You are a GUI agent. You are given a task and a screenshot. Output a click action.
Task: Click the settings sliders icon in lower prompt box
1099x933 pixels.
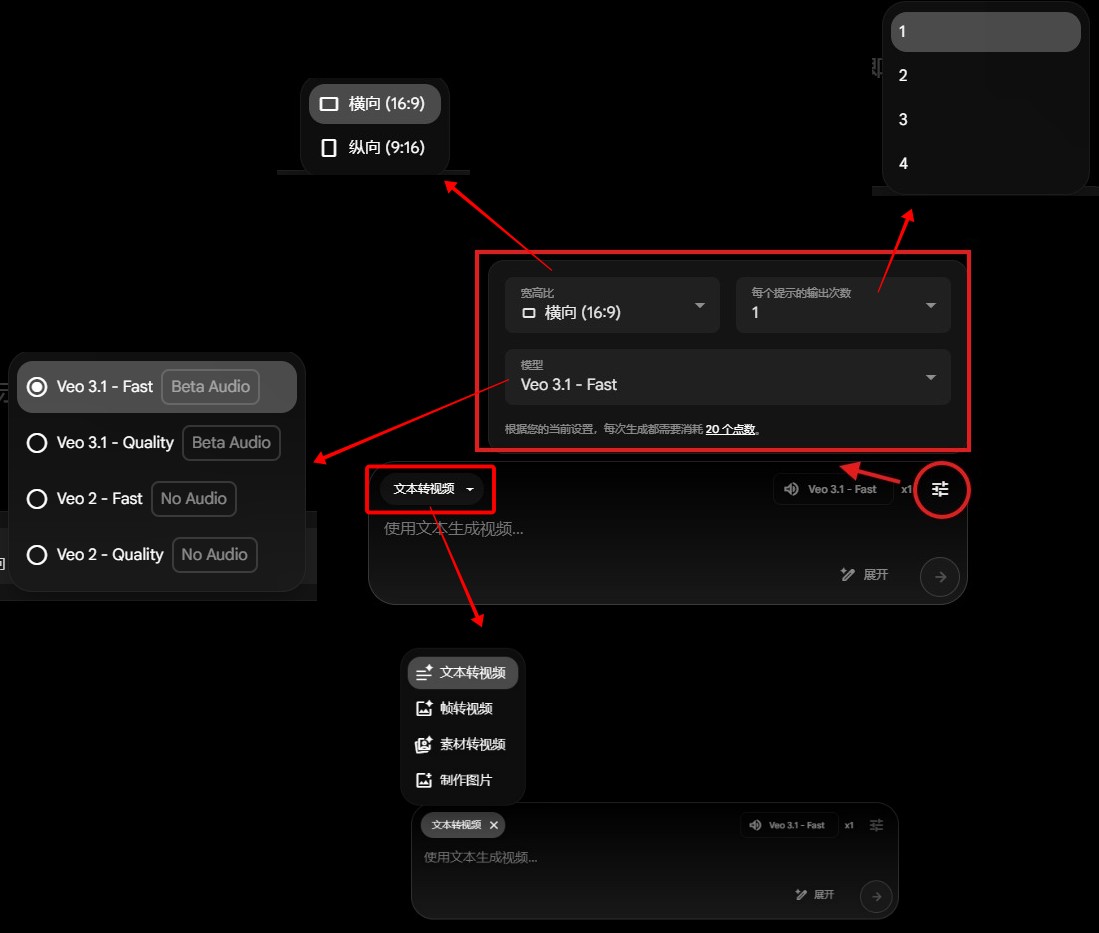pos(876,825)
